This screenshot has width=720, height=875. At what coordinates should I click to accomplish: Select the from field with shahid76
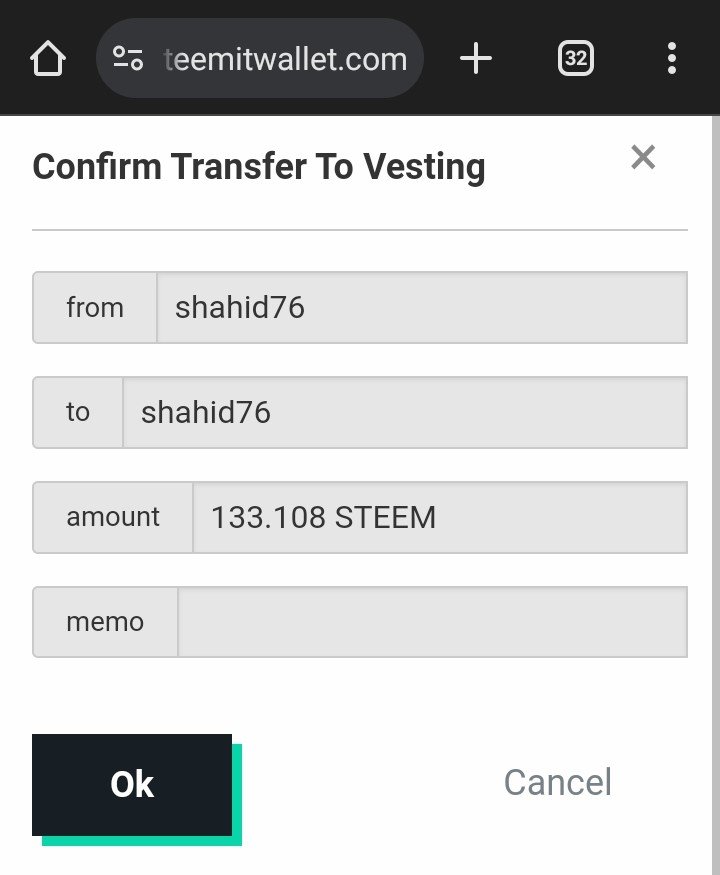421,308
